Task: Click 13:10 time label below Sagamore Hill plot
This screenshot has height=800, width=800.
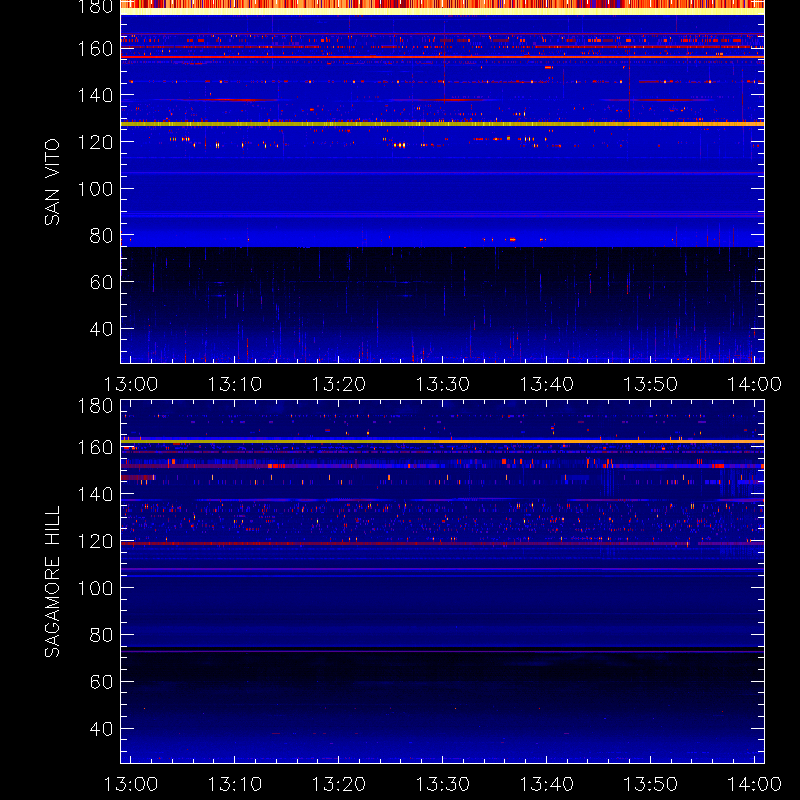Action: [235, 784]
